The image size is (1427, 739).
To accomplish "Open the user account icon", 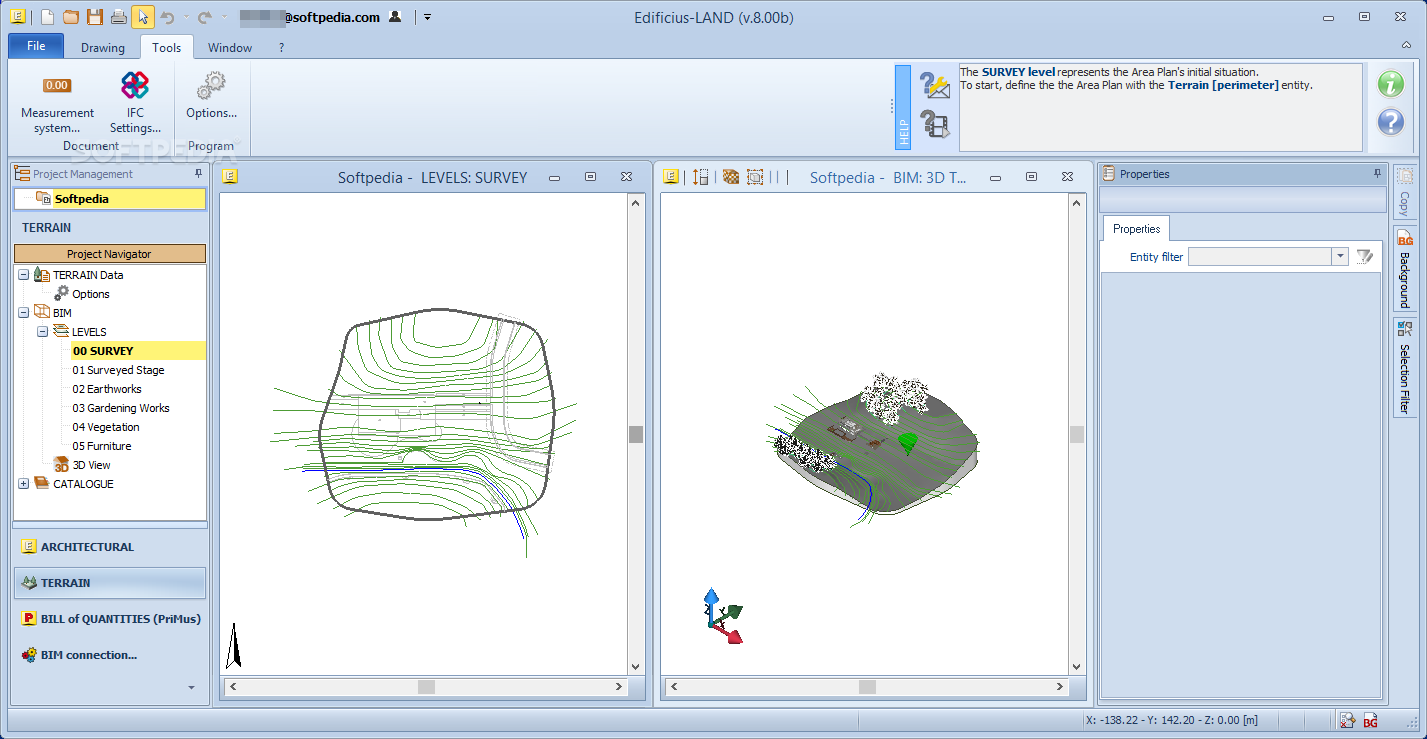I will click(x=395, y=17).
